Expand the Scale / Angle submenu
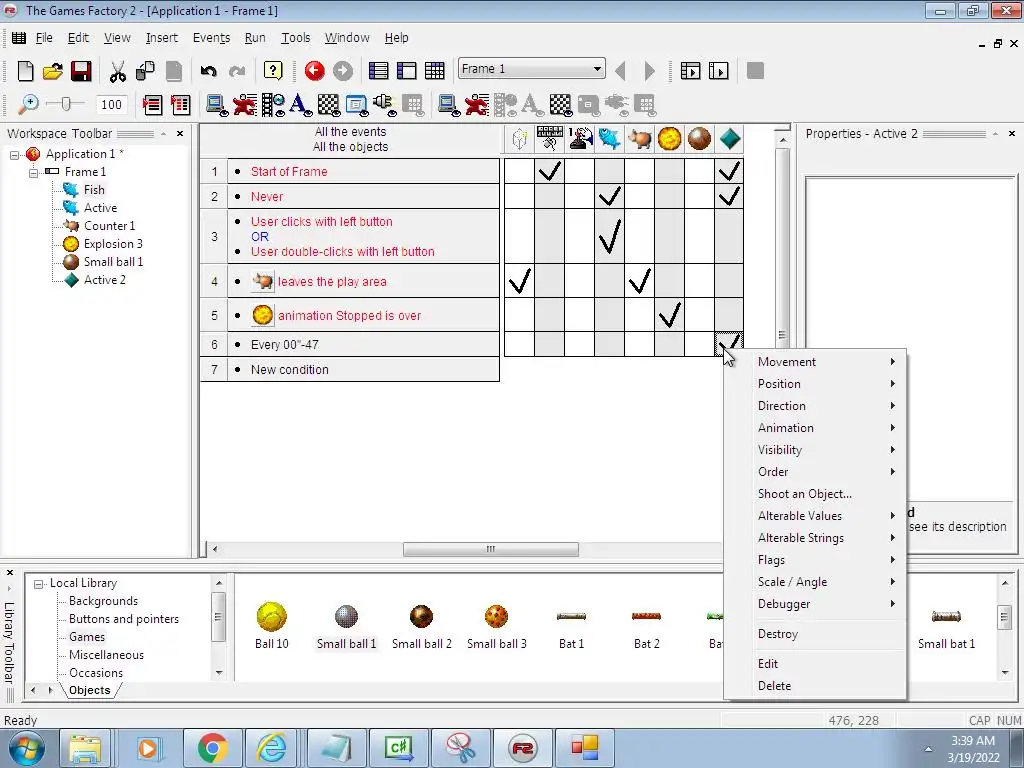Viewport: 1024px width, 768px height. (815, 582)
